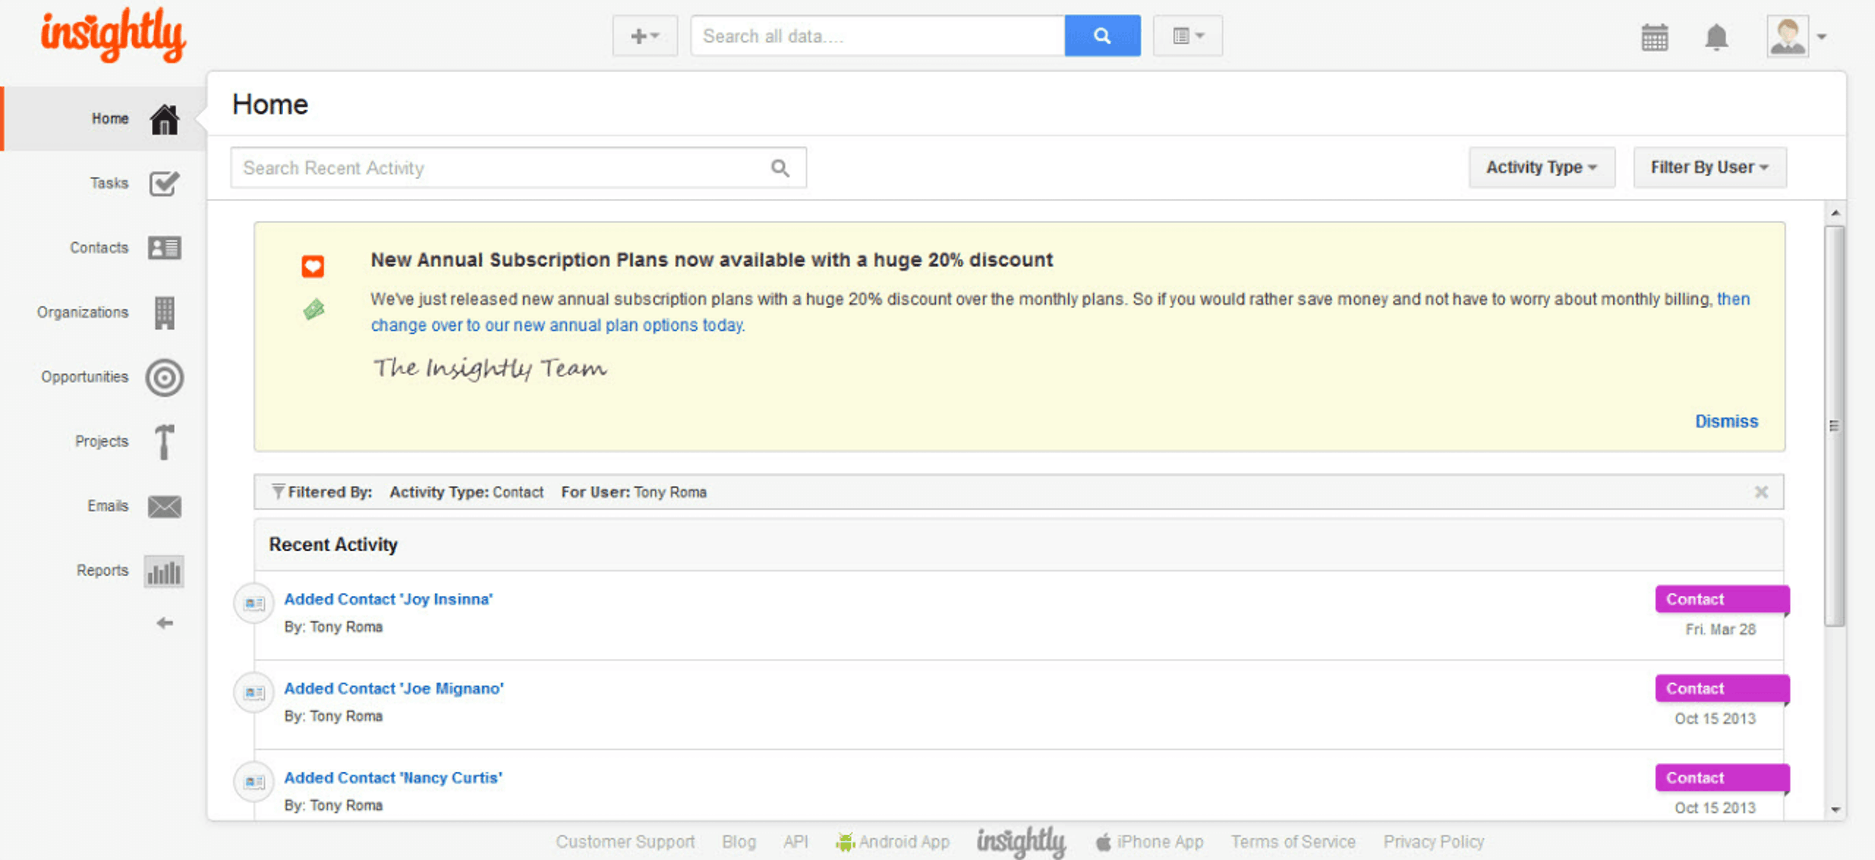The height and width of the screenshot is (860, 1875).
Task: Click the contact card icon beside Nancy Curtis
Action: tap(254, 781)
